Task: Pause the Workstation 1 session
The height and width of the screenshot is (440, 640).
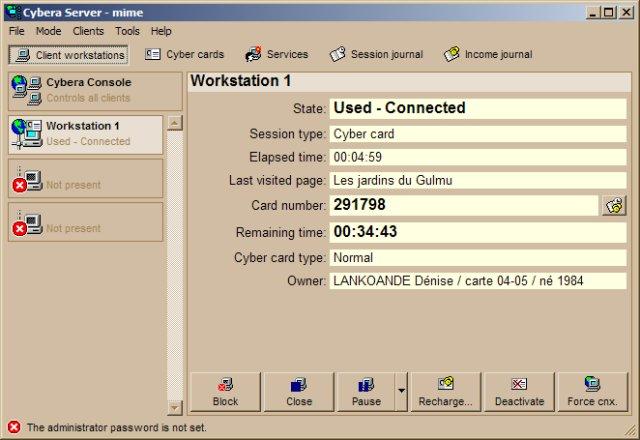Action: point(366,392)
